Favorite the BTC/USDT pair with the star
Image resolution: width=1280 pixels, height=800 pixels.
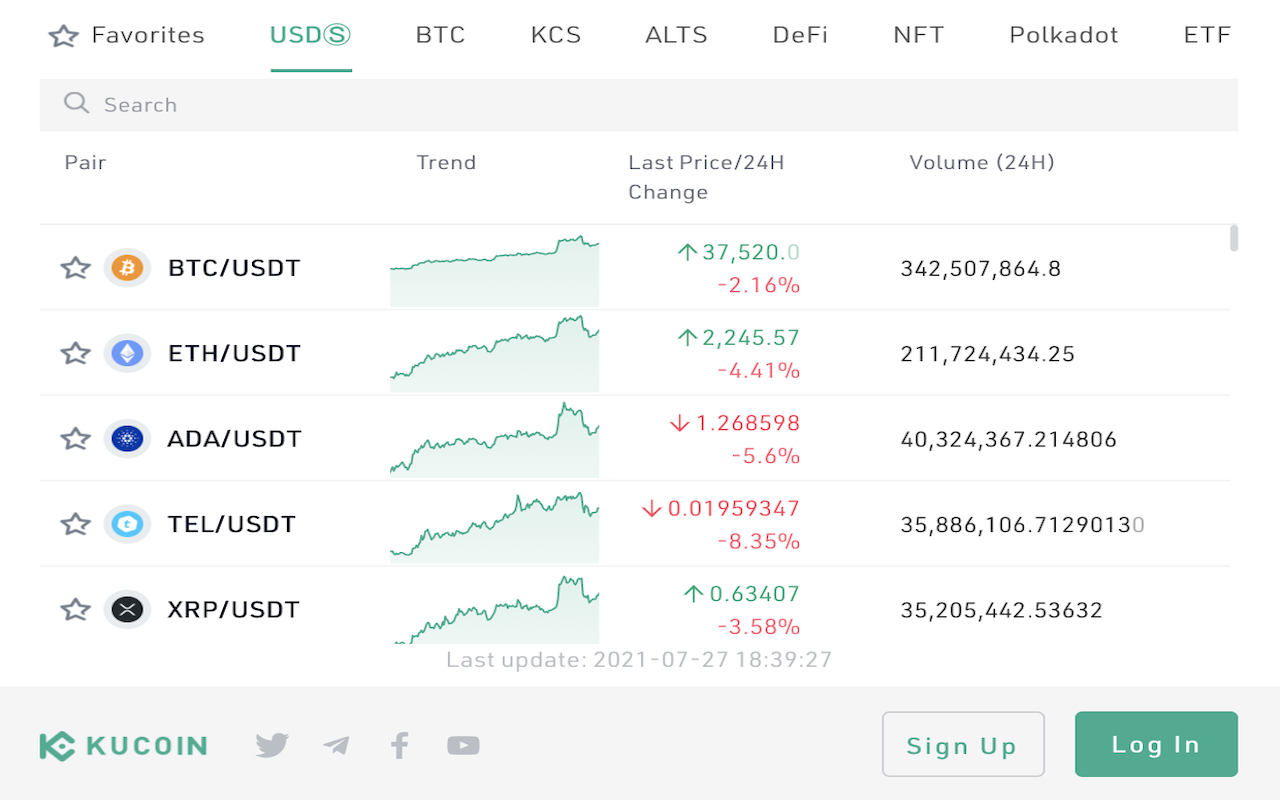[x=75, y=268]
